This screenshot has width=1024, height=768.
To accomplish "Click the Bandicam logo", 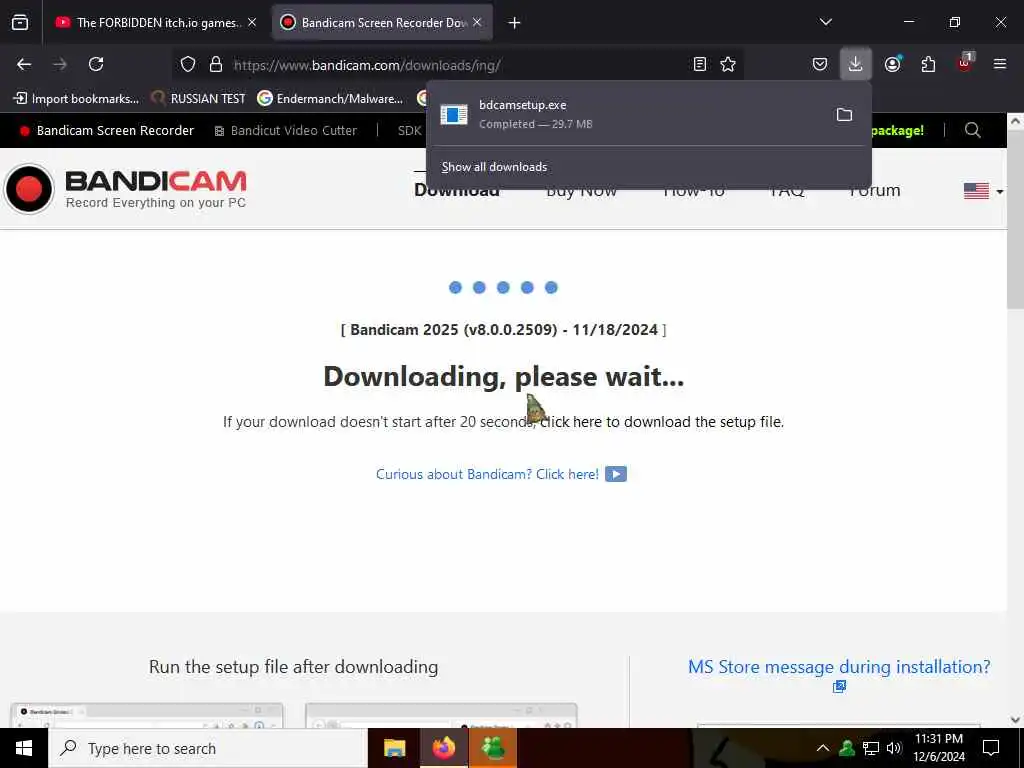I will click(125, 189).
